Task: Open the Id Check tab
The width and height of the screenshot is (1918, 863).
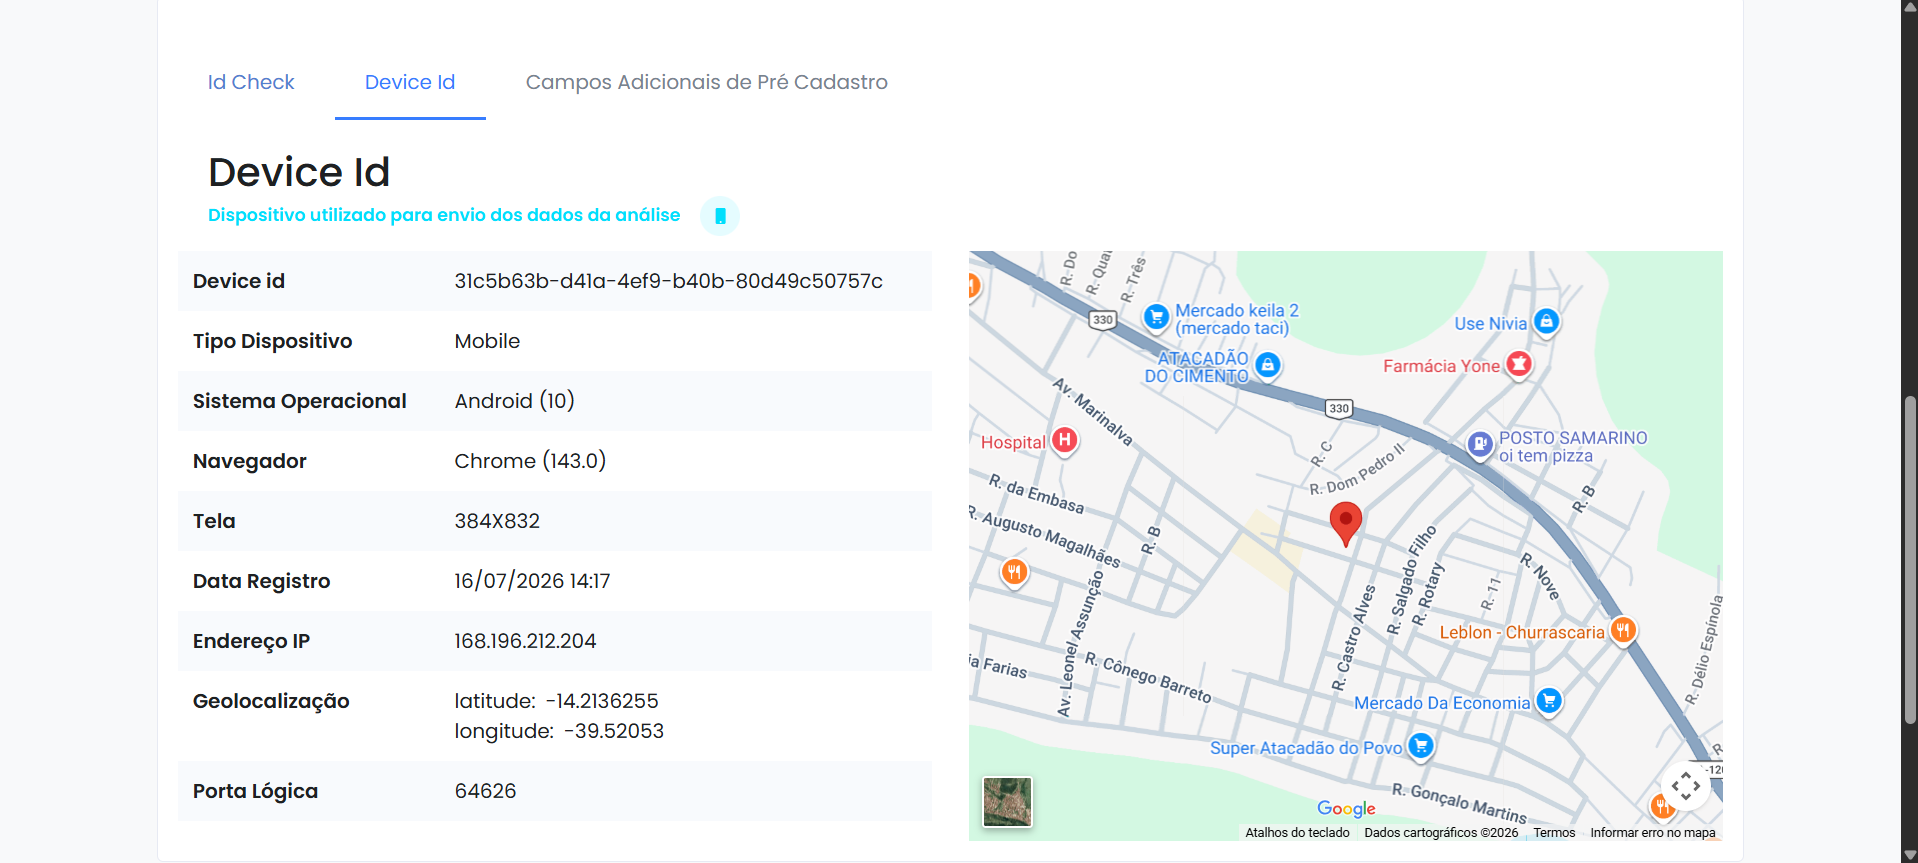Action: [x=251, y=82]
